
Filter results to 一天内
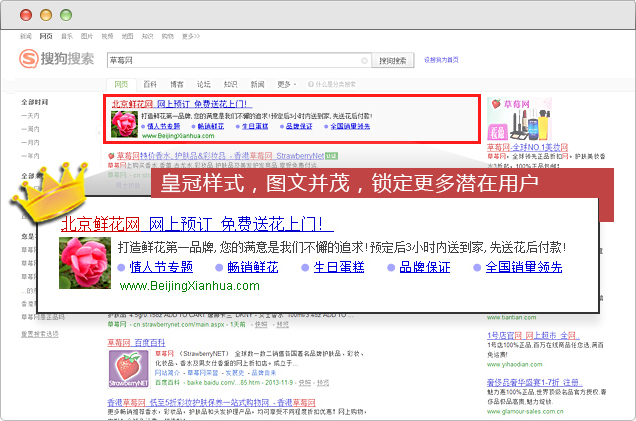click(30, 116)
